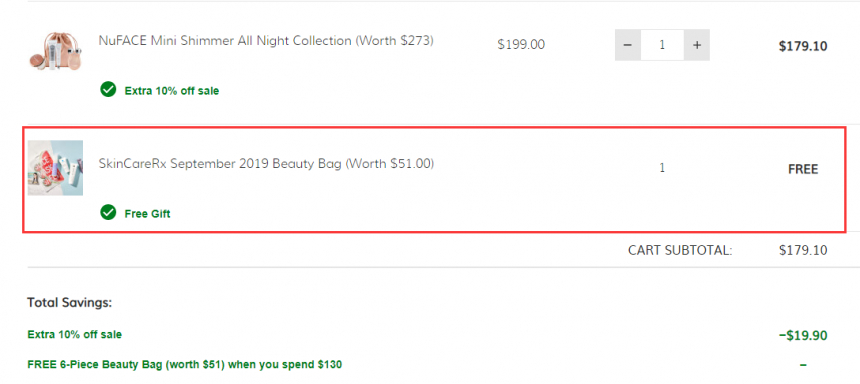Screen dimensions: 860x384
Task: Open the SkinCareRx Beauty Bag thumbnail image
Action: pos(55,168)
